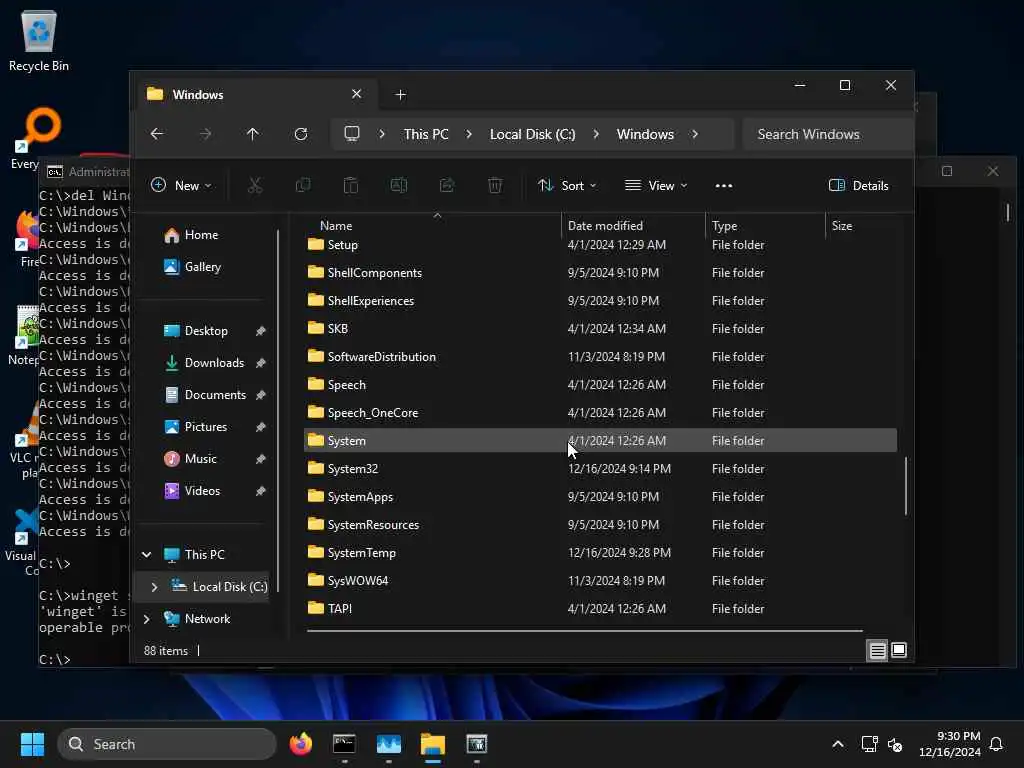Click the Rename icon in toolbar

399,185
